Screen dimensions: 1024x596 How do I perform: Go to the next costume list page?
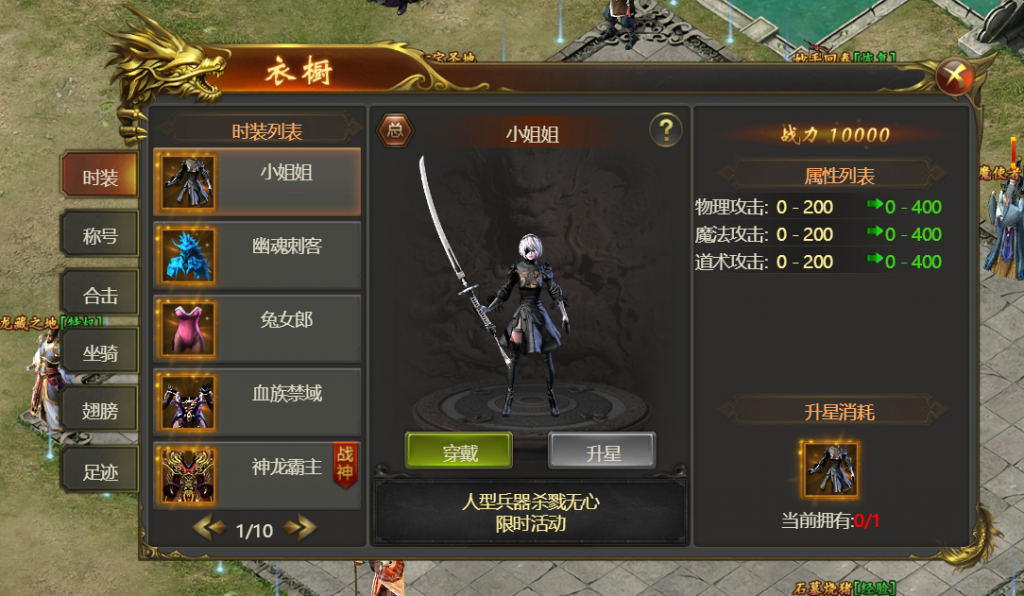click(300, 527)
